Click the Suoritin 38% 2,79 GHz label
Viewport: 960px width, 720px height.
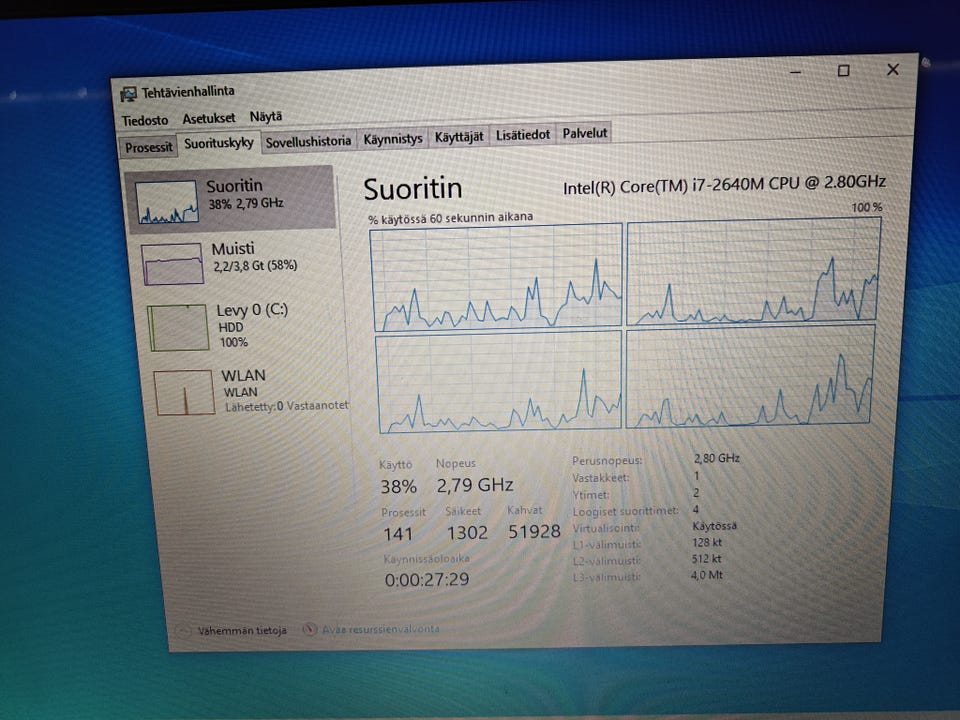click(x=245, y=194)
